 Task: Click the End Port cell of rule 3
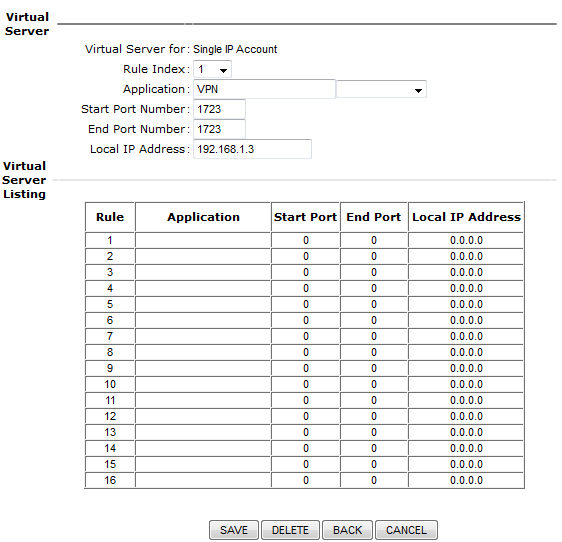click(x=374, y=272)
